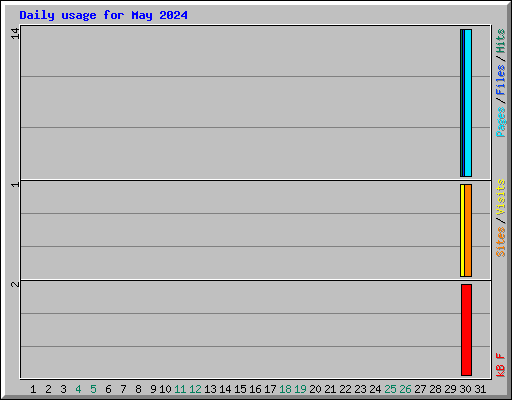Click the 'Visits' legend label

pyautogui.click(x=500, y=197)
